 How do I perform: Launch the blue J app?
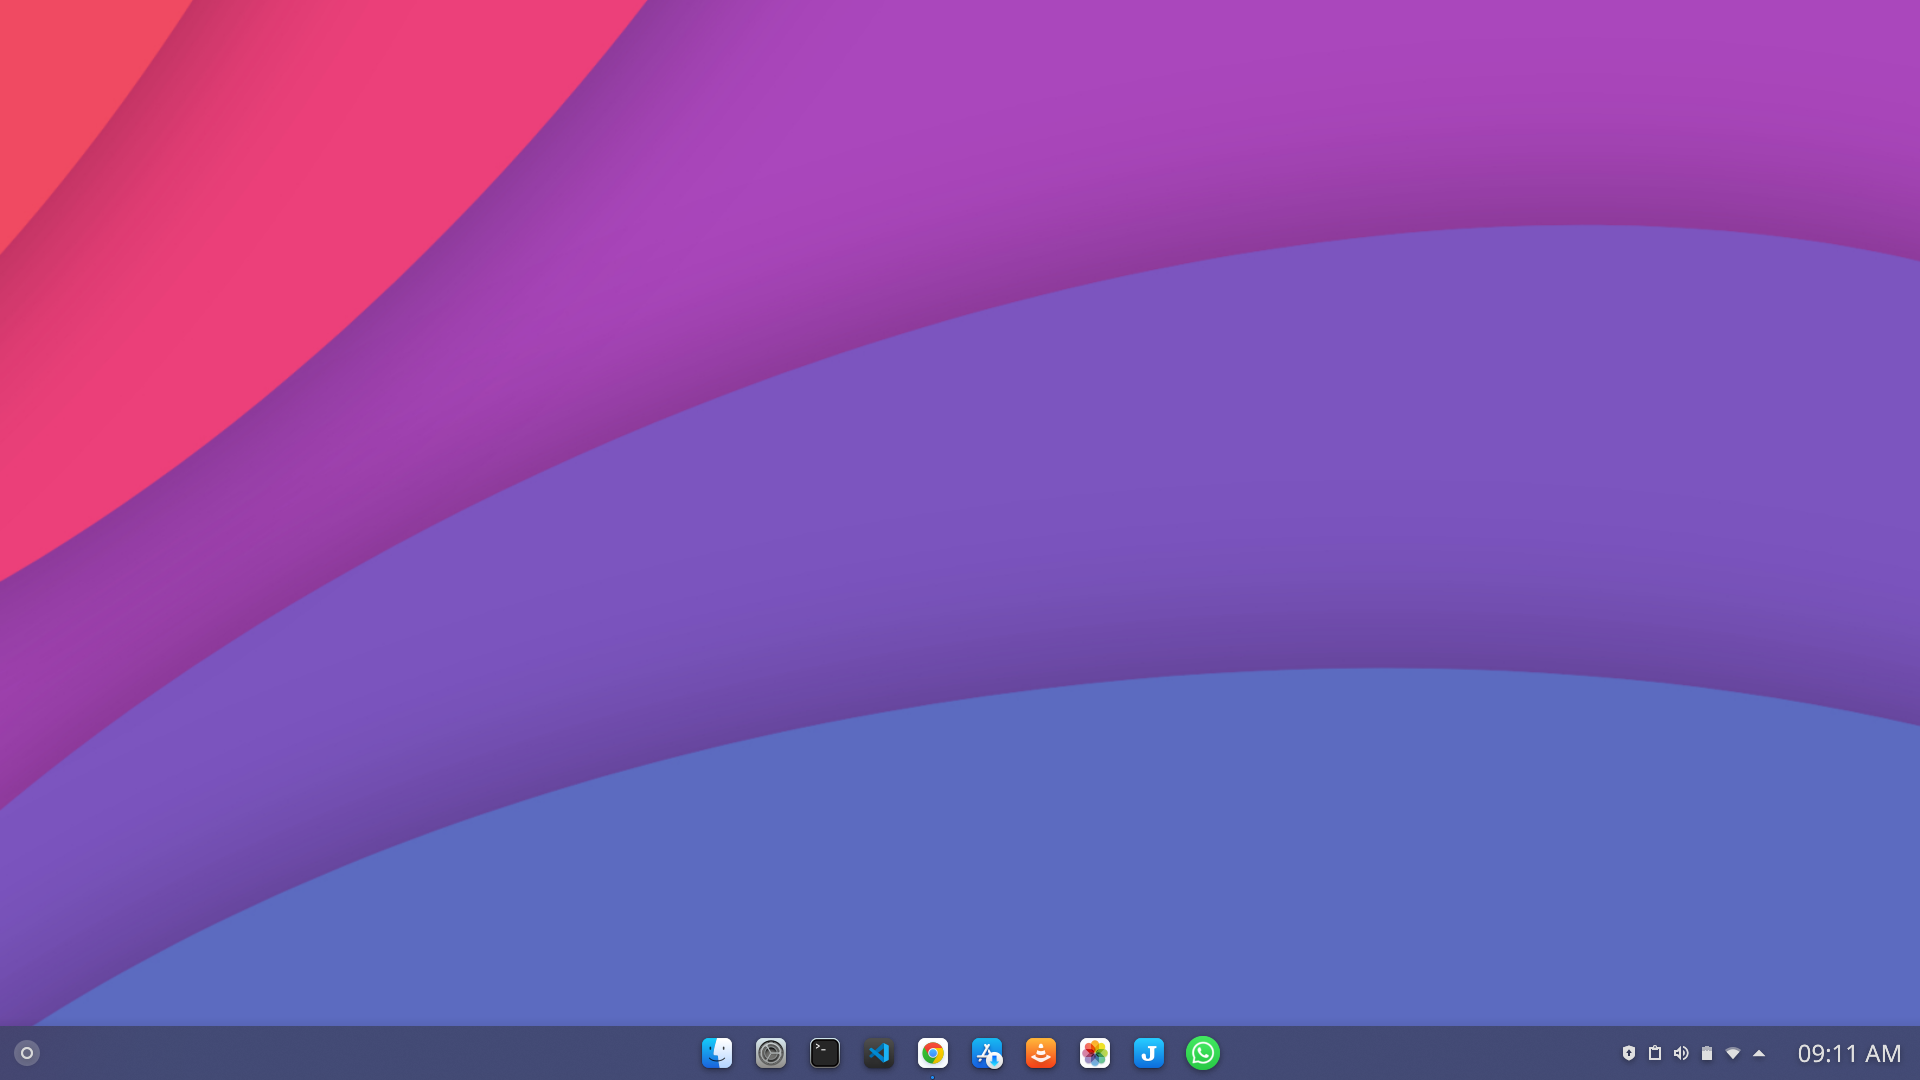click(x=1148, y=1052)
